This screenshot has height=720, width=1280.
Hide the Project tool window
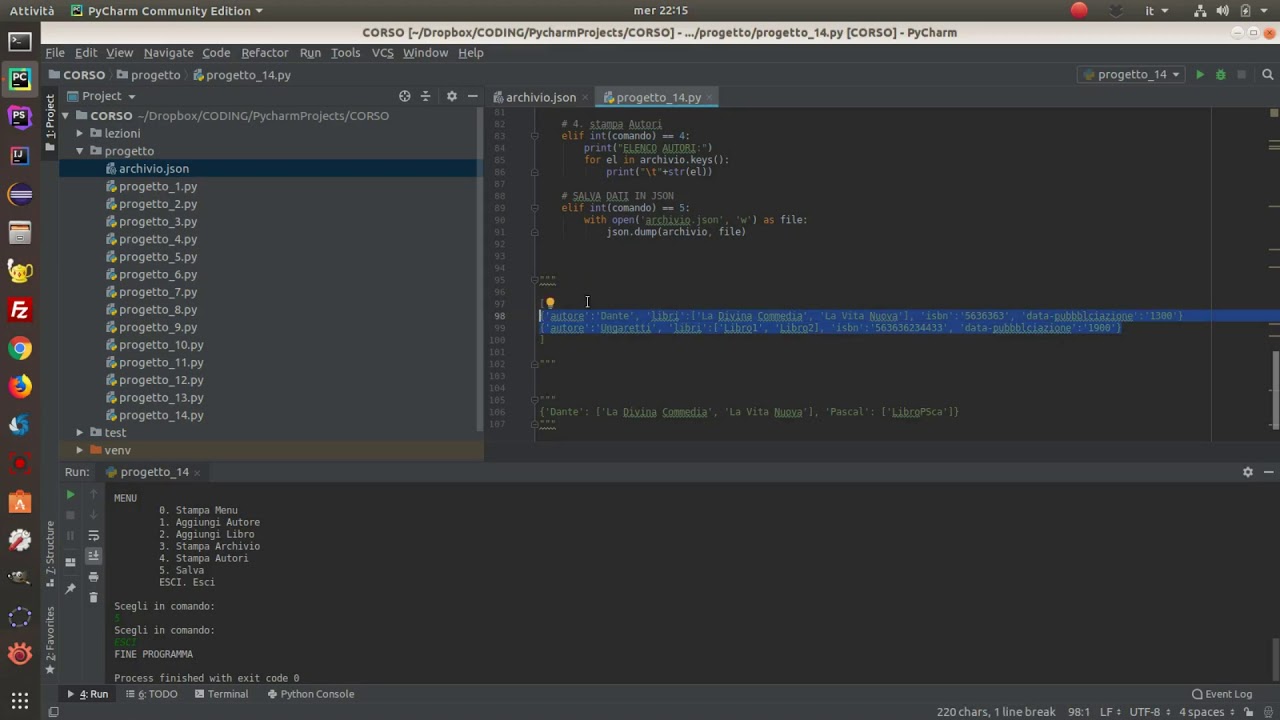471,96
